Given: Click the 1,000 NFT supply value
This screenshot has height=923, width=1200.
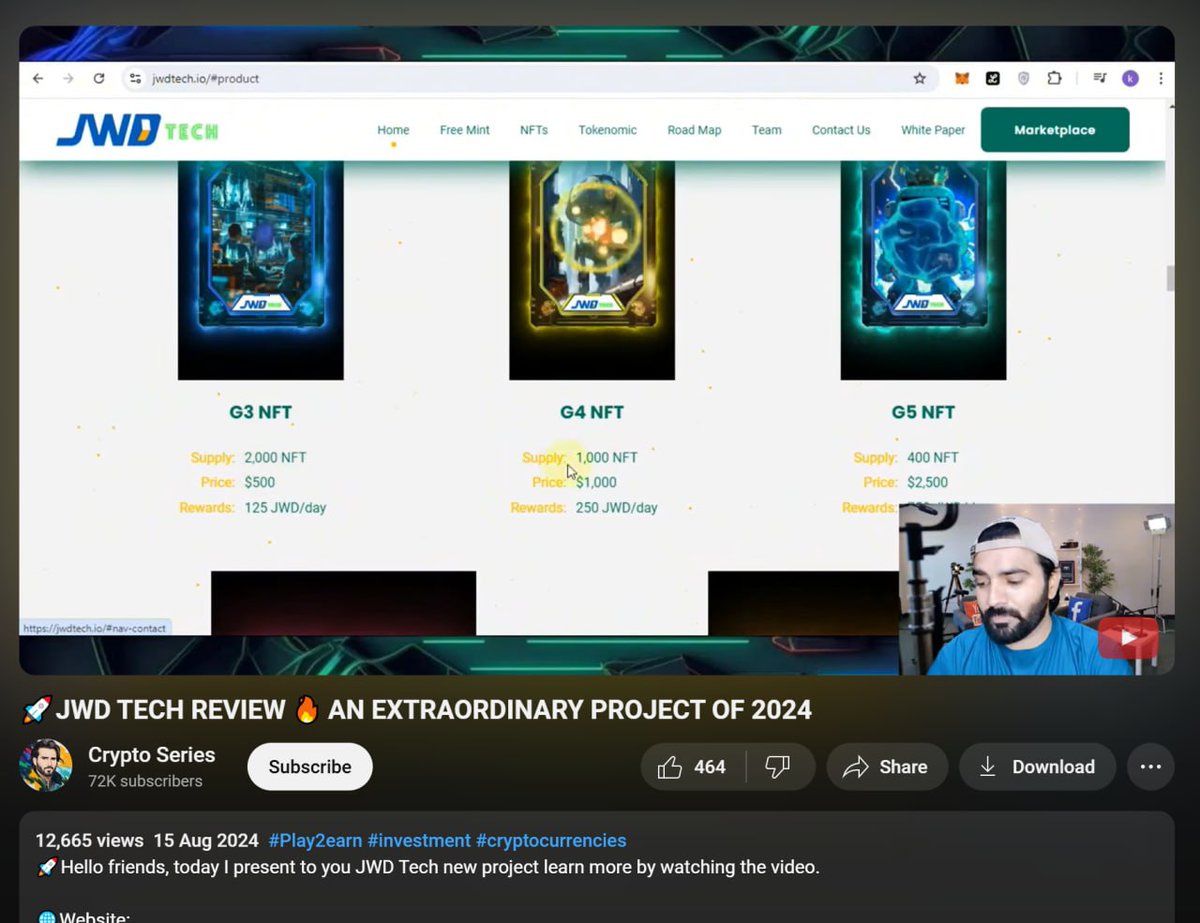Looking at the screenshot, I should (606, 458).
